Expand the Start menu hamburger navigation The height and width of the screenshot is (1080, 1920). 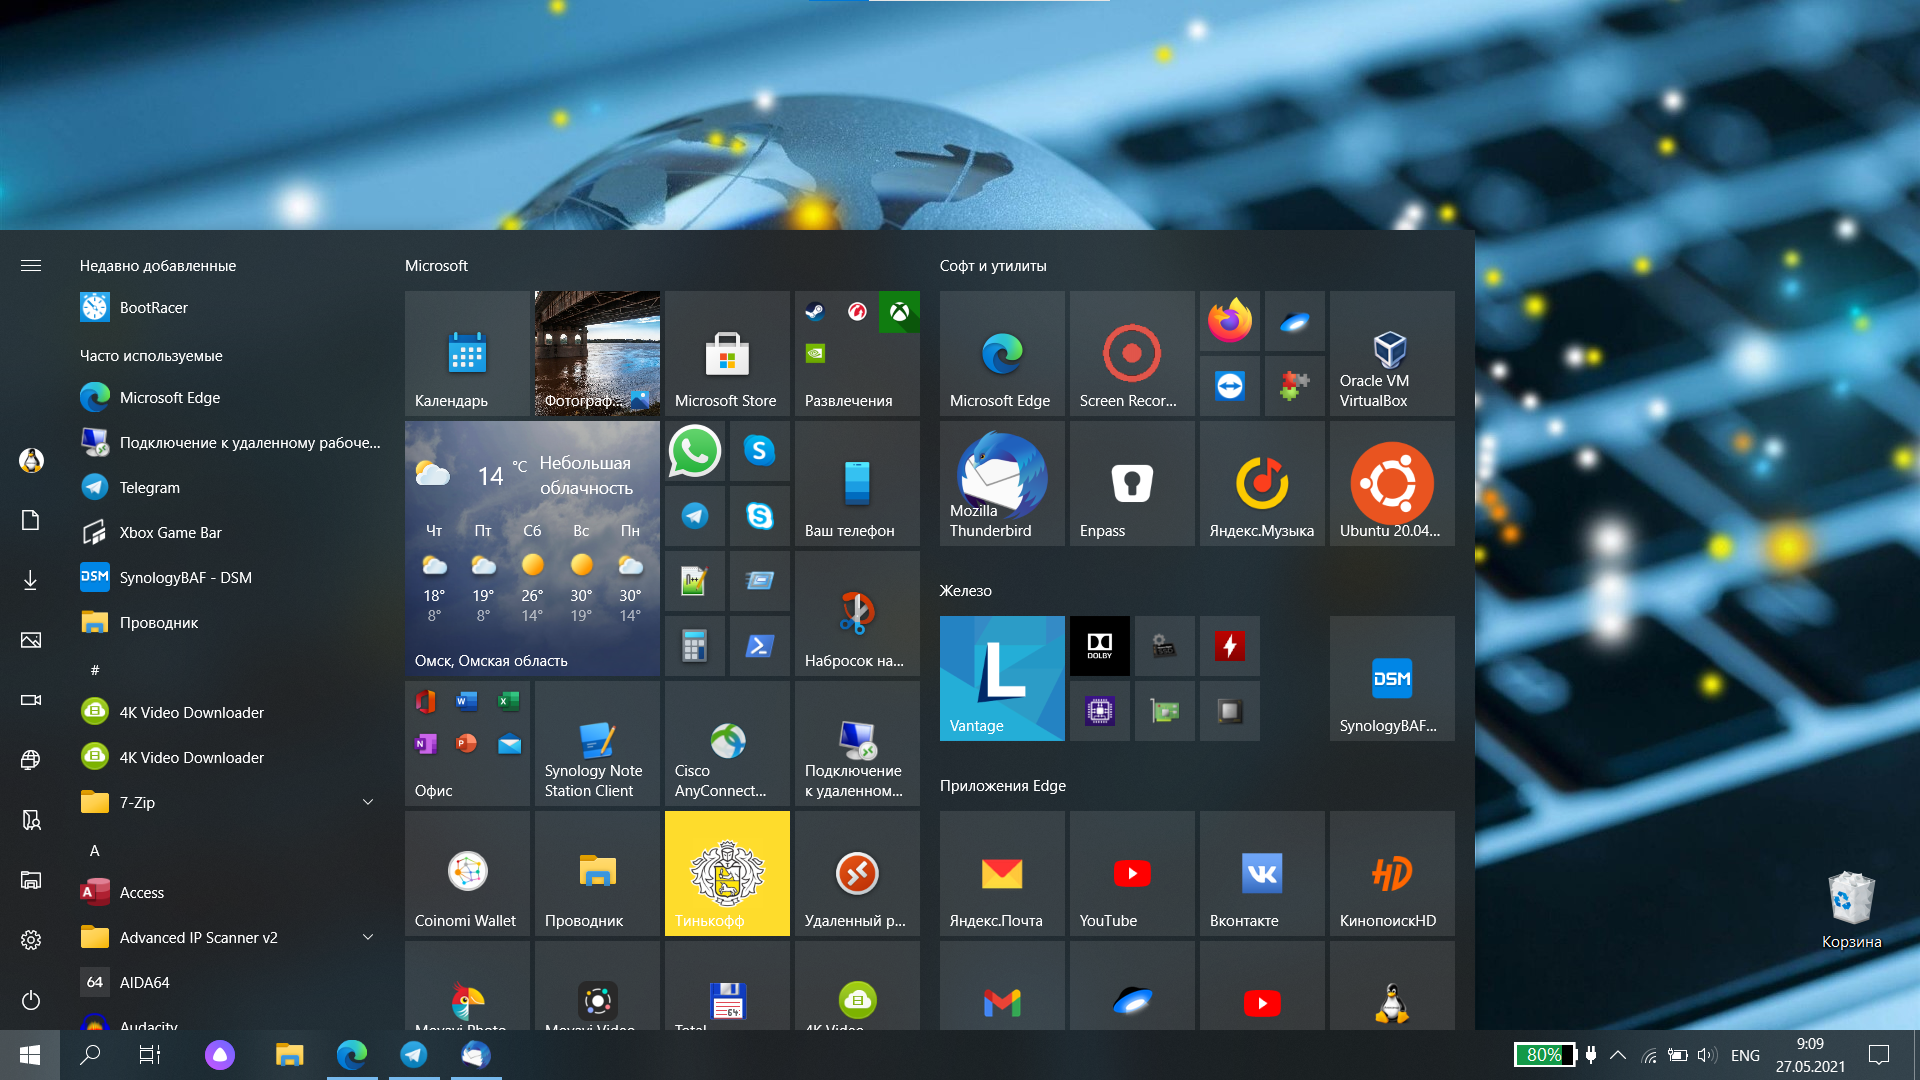[x=31, y=265]
